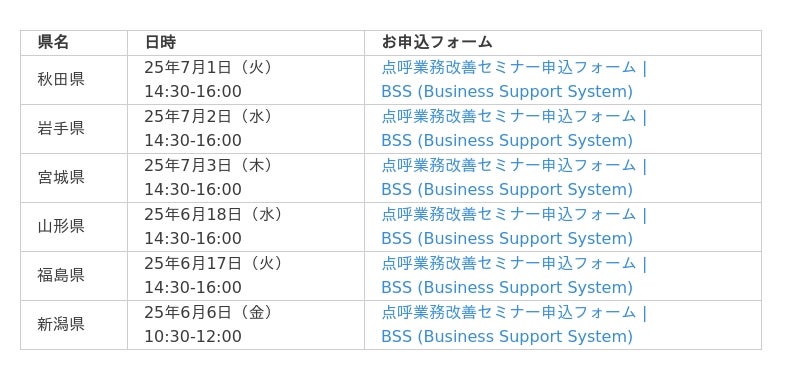Click the 25年6月18日（水） date text
The image size is (800, 380).
click(x=213, y=214)
